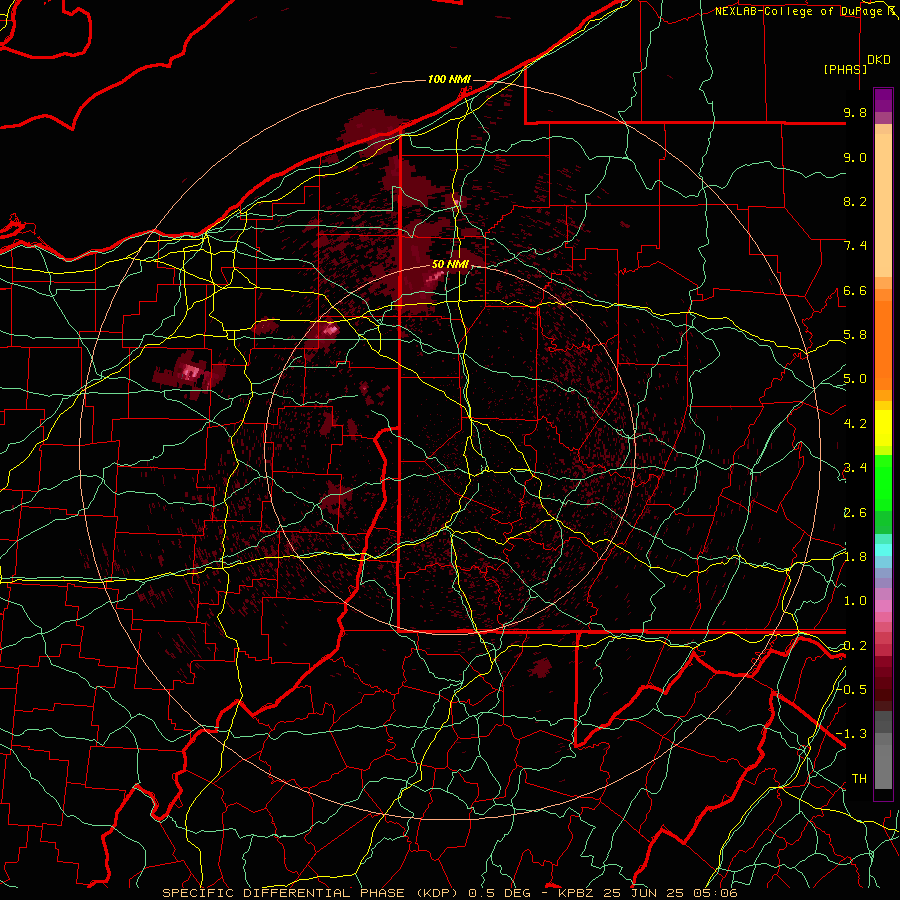Pick the bright green segment of the color bar

883,483
